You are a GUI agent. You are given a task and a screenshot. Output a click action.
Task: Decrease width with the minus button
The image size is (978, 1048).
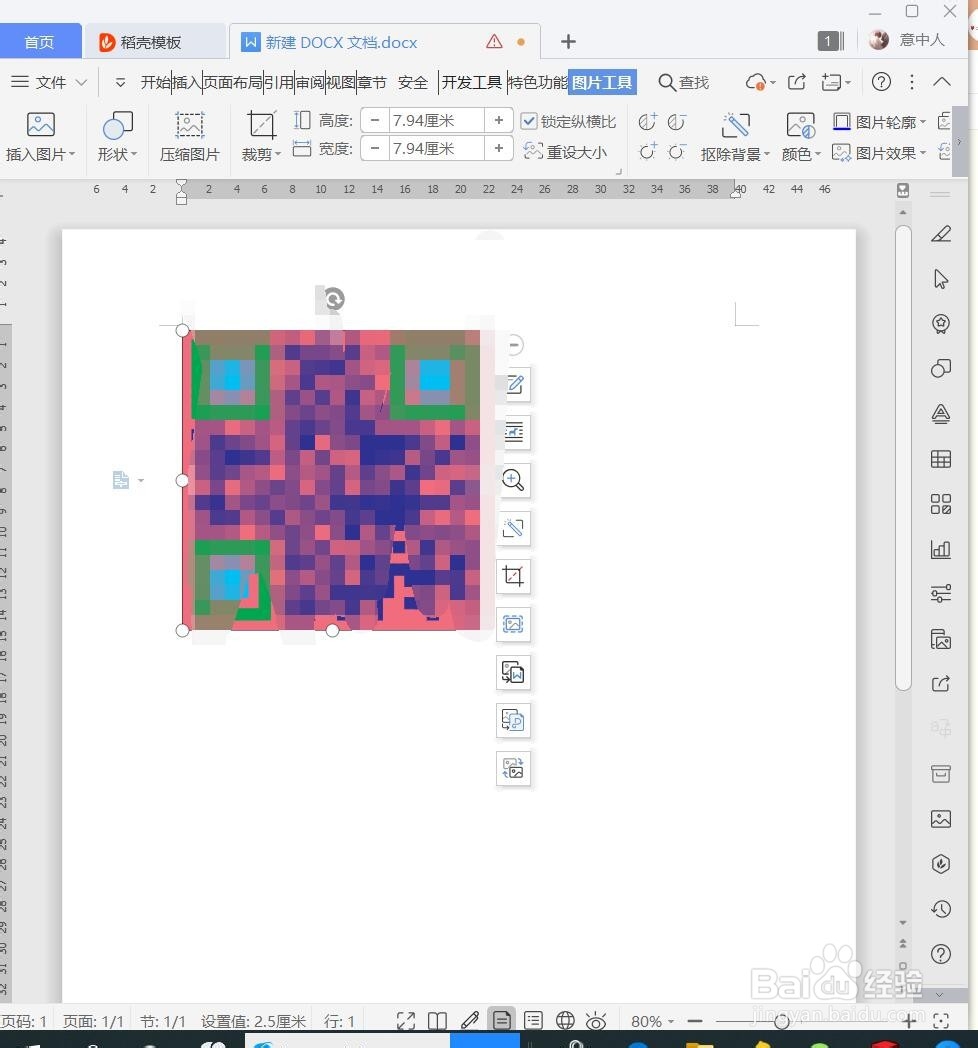(375, 148)
